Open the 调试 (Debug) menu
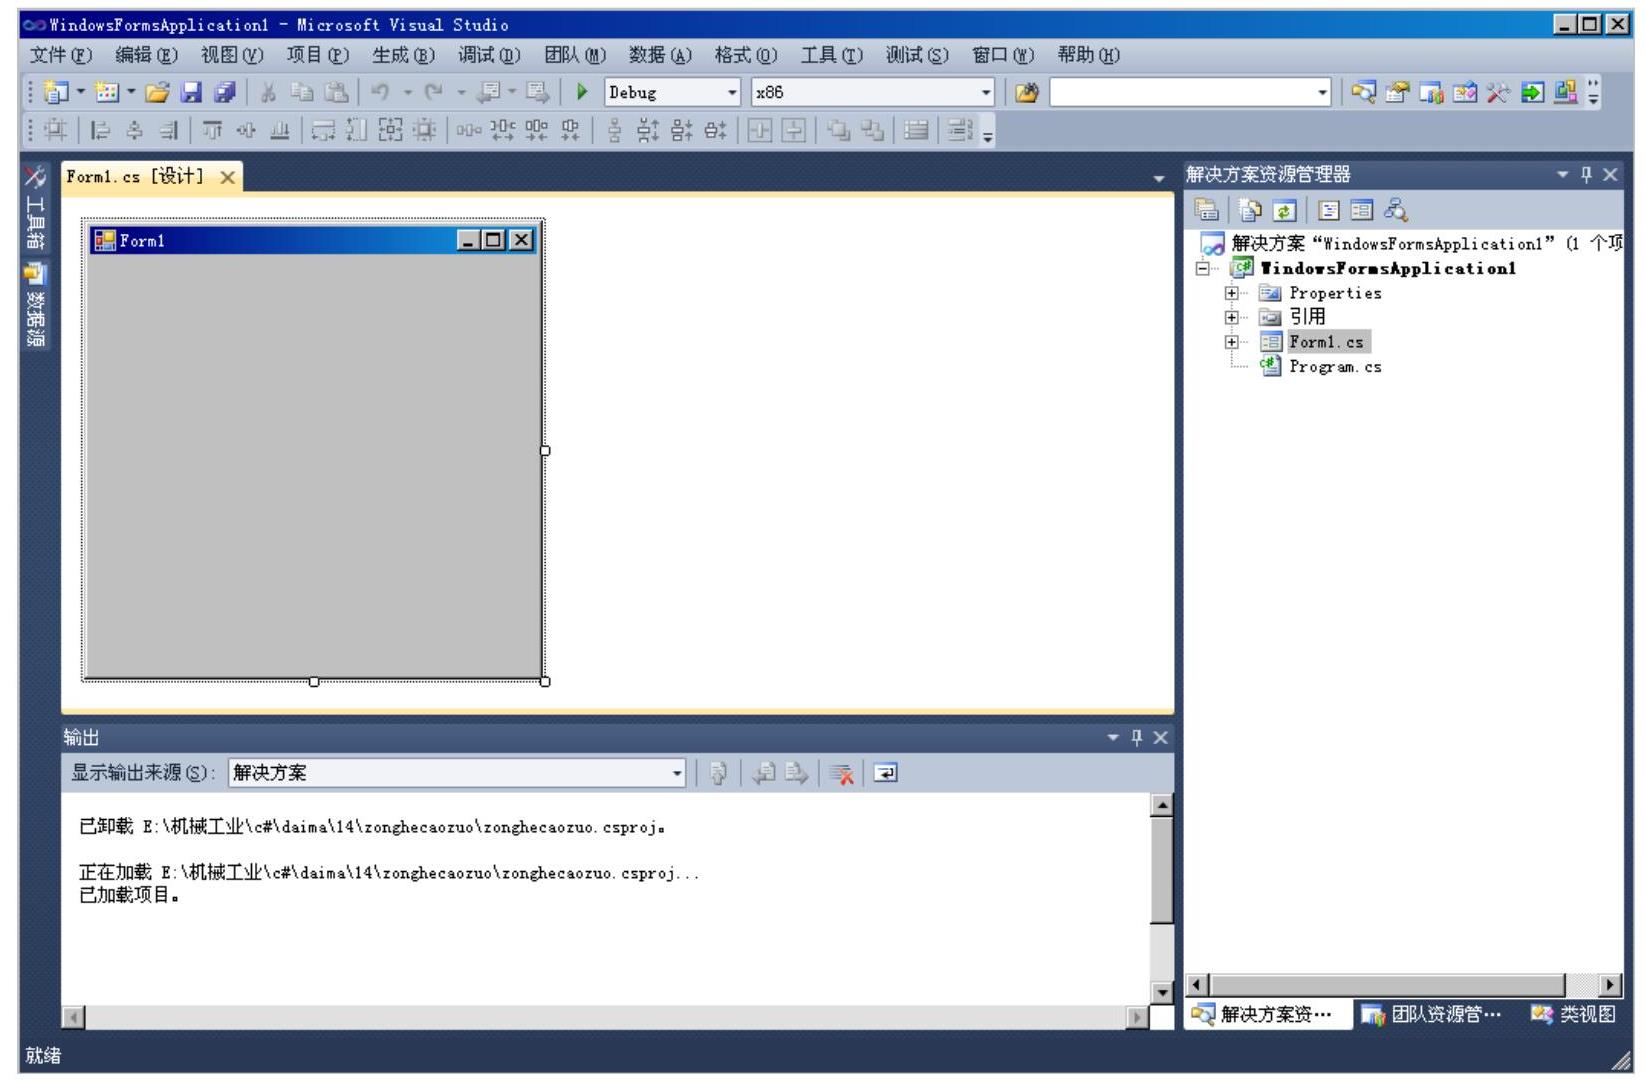Image resolution: width=1645 pixels, height=1084 pixels. point(489,55)
